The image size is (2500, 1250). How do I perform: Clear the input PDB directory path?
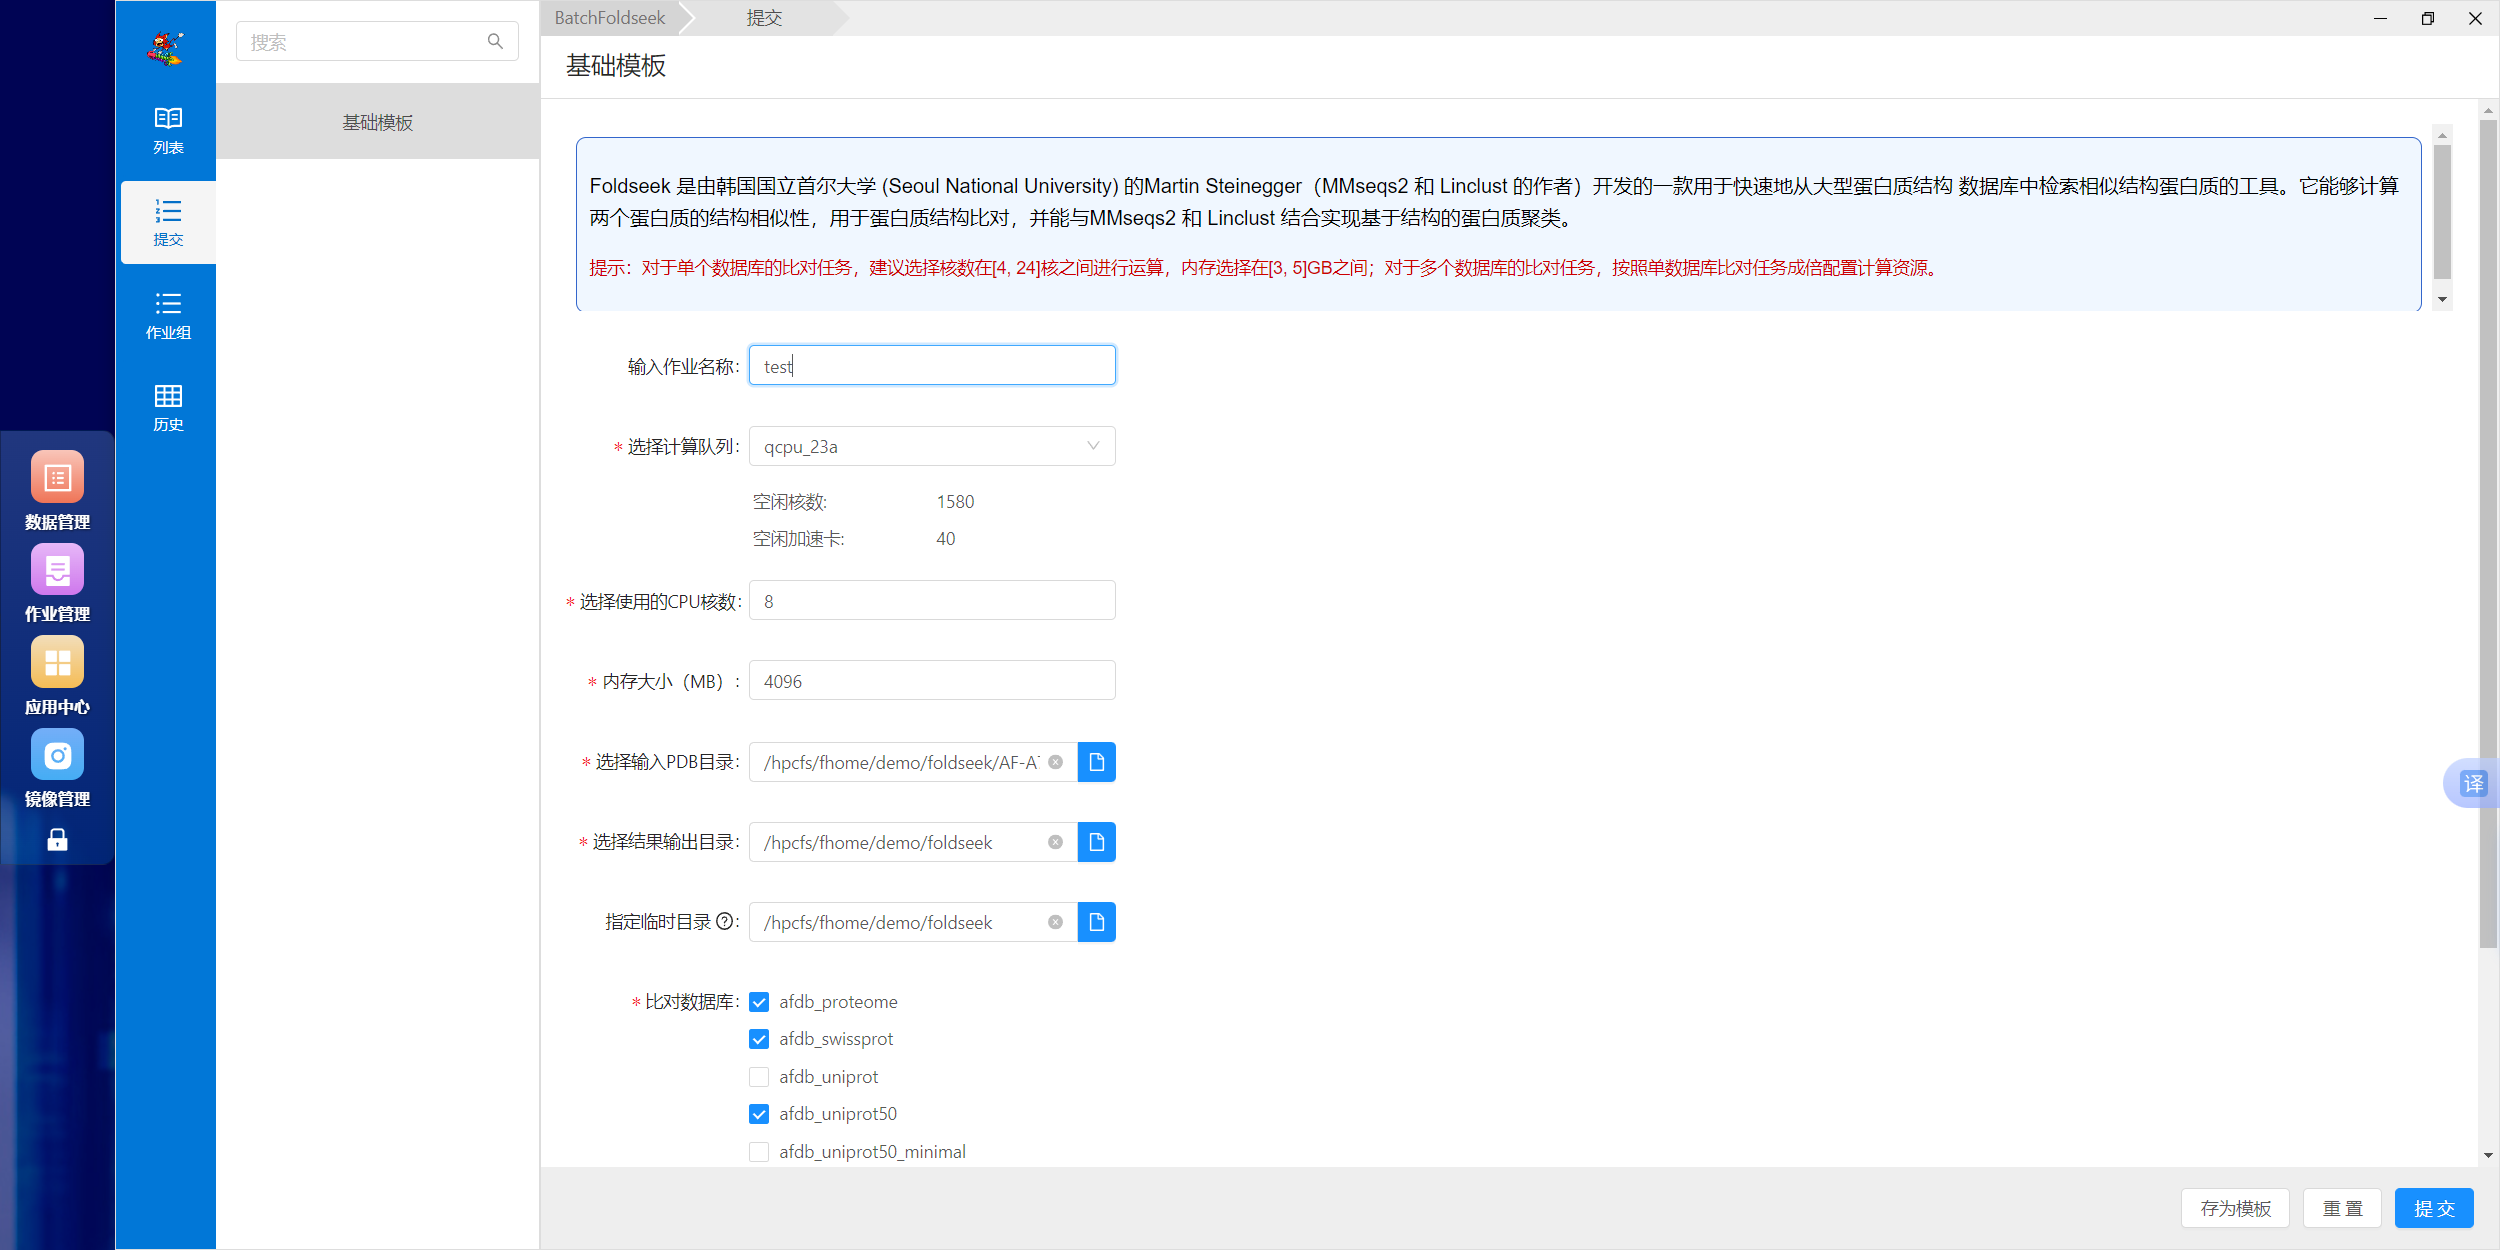[x=1055, y=762]
